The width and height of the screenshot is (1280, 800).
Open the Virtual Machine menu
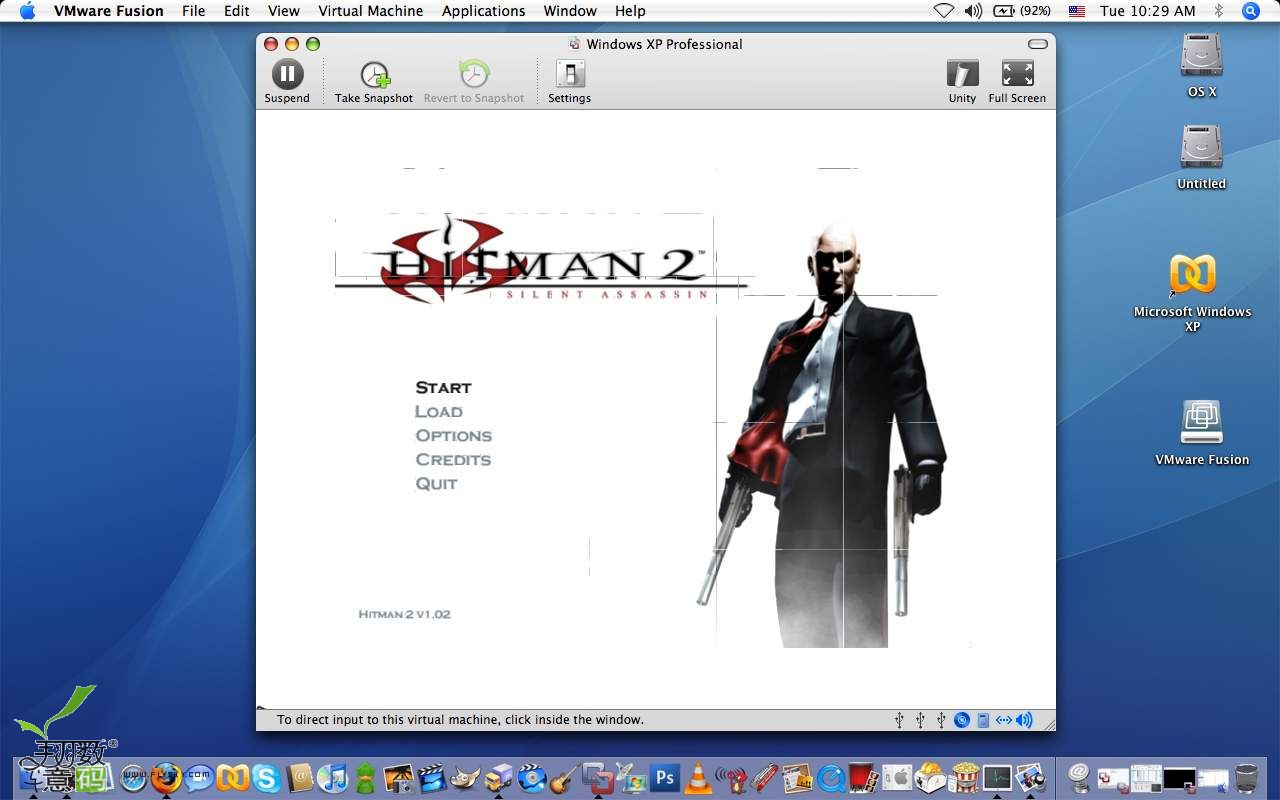coord(371,11)
